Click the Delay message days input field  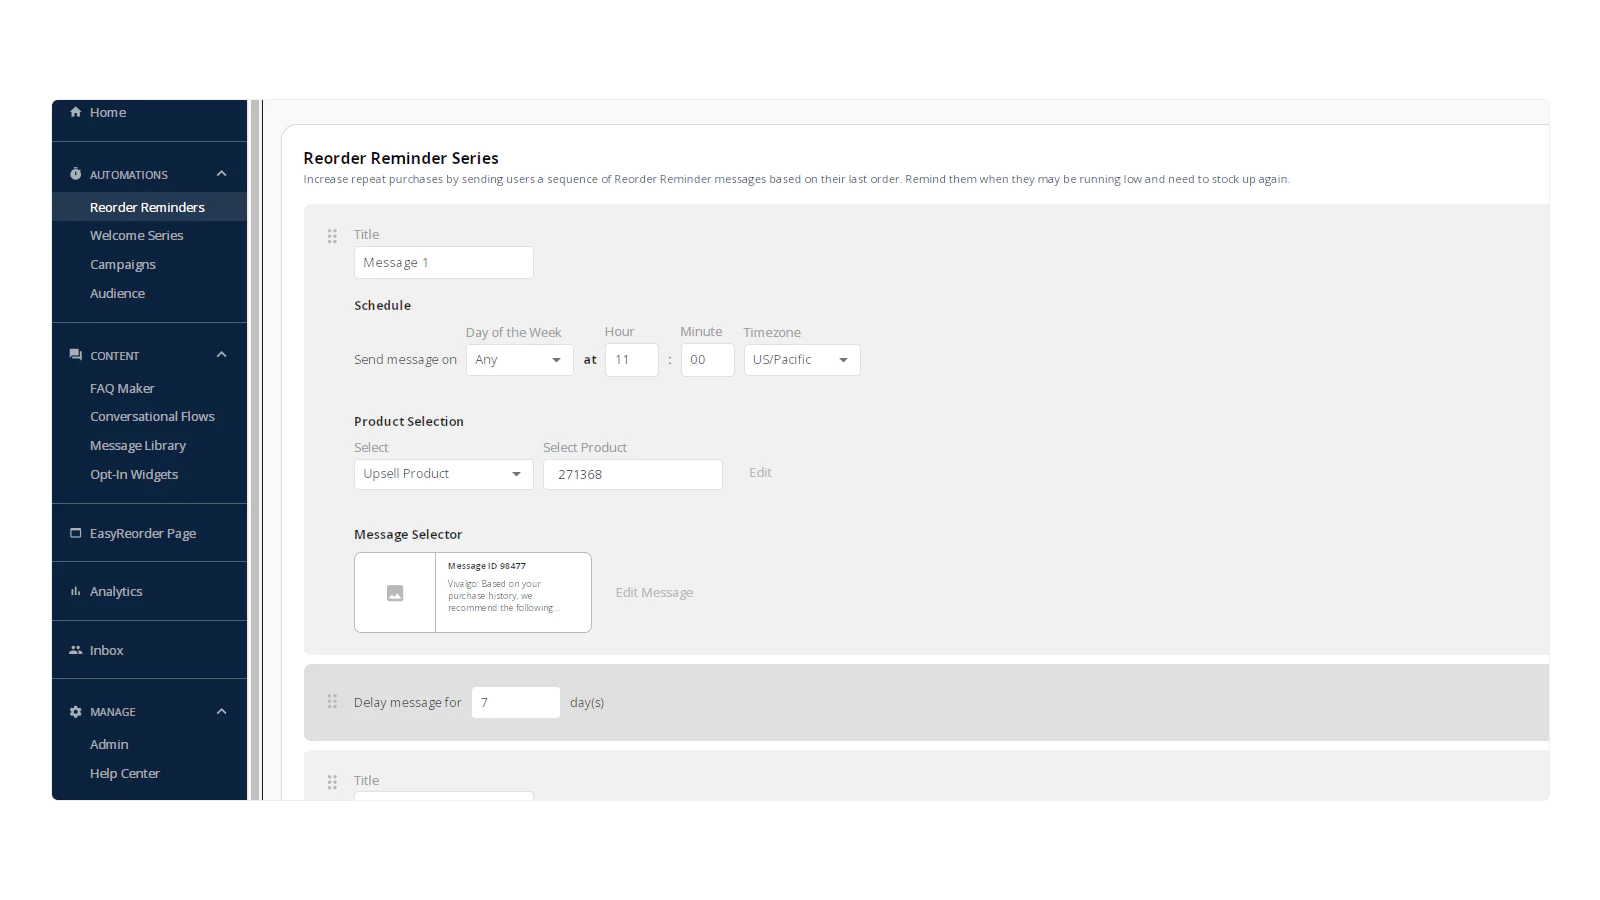click(515, 702)
